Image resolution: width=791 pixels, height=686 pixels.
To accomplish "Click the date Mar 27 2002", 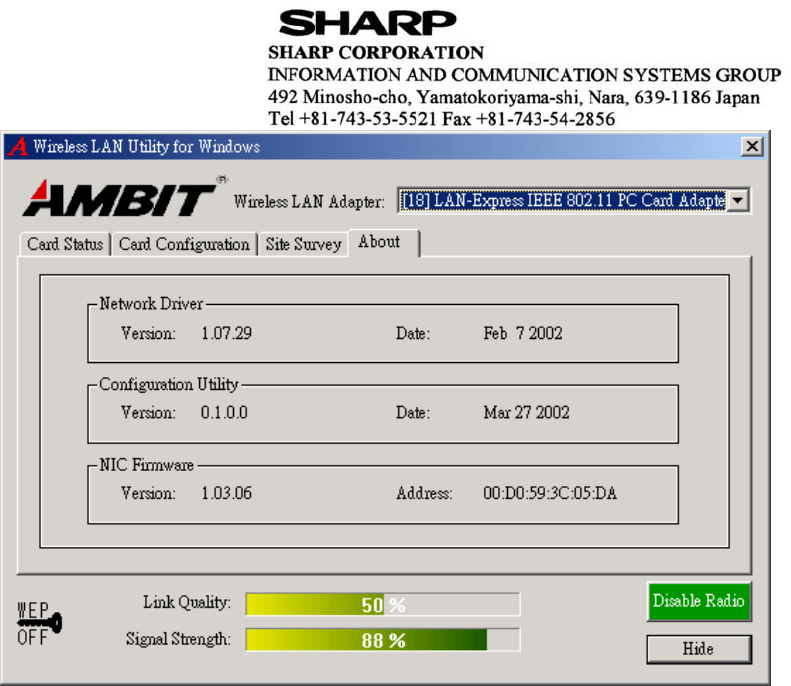I will 526,413.
